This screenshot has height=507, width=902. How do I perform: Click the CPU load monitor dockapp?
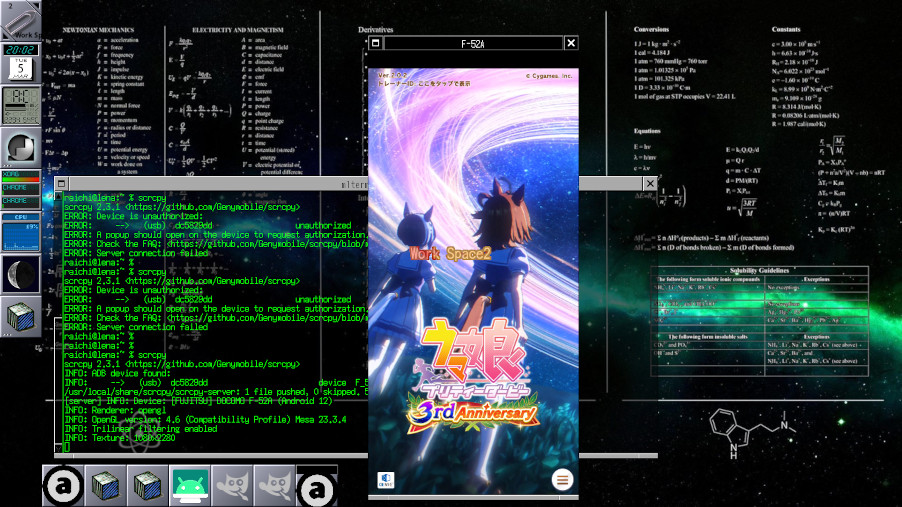(21, 232)
